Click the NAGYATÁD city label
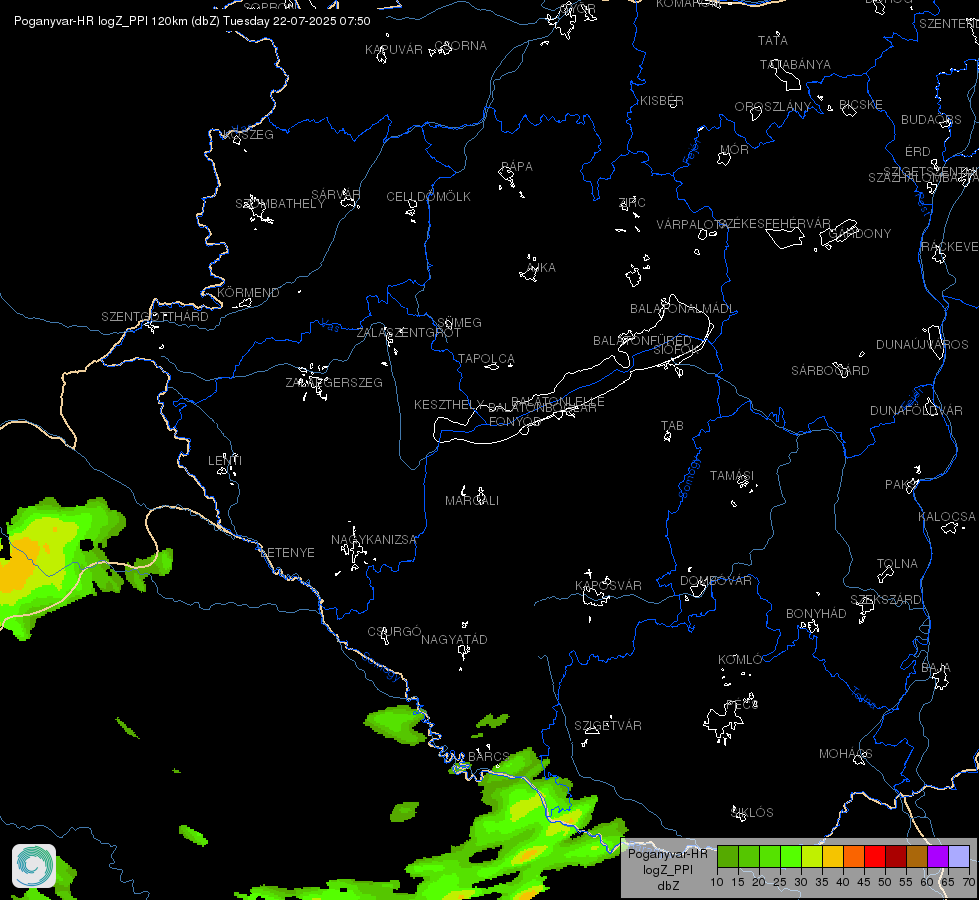 click(454, 640)
